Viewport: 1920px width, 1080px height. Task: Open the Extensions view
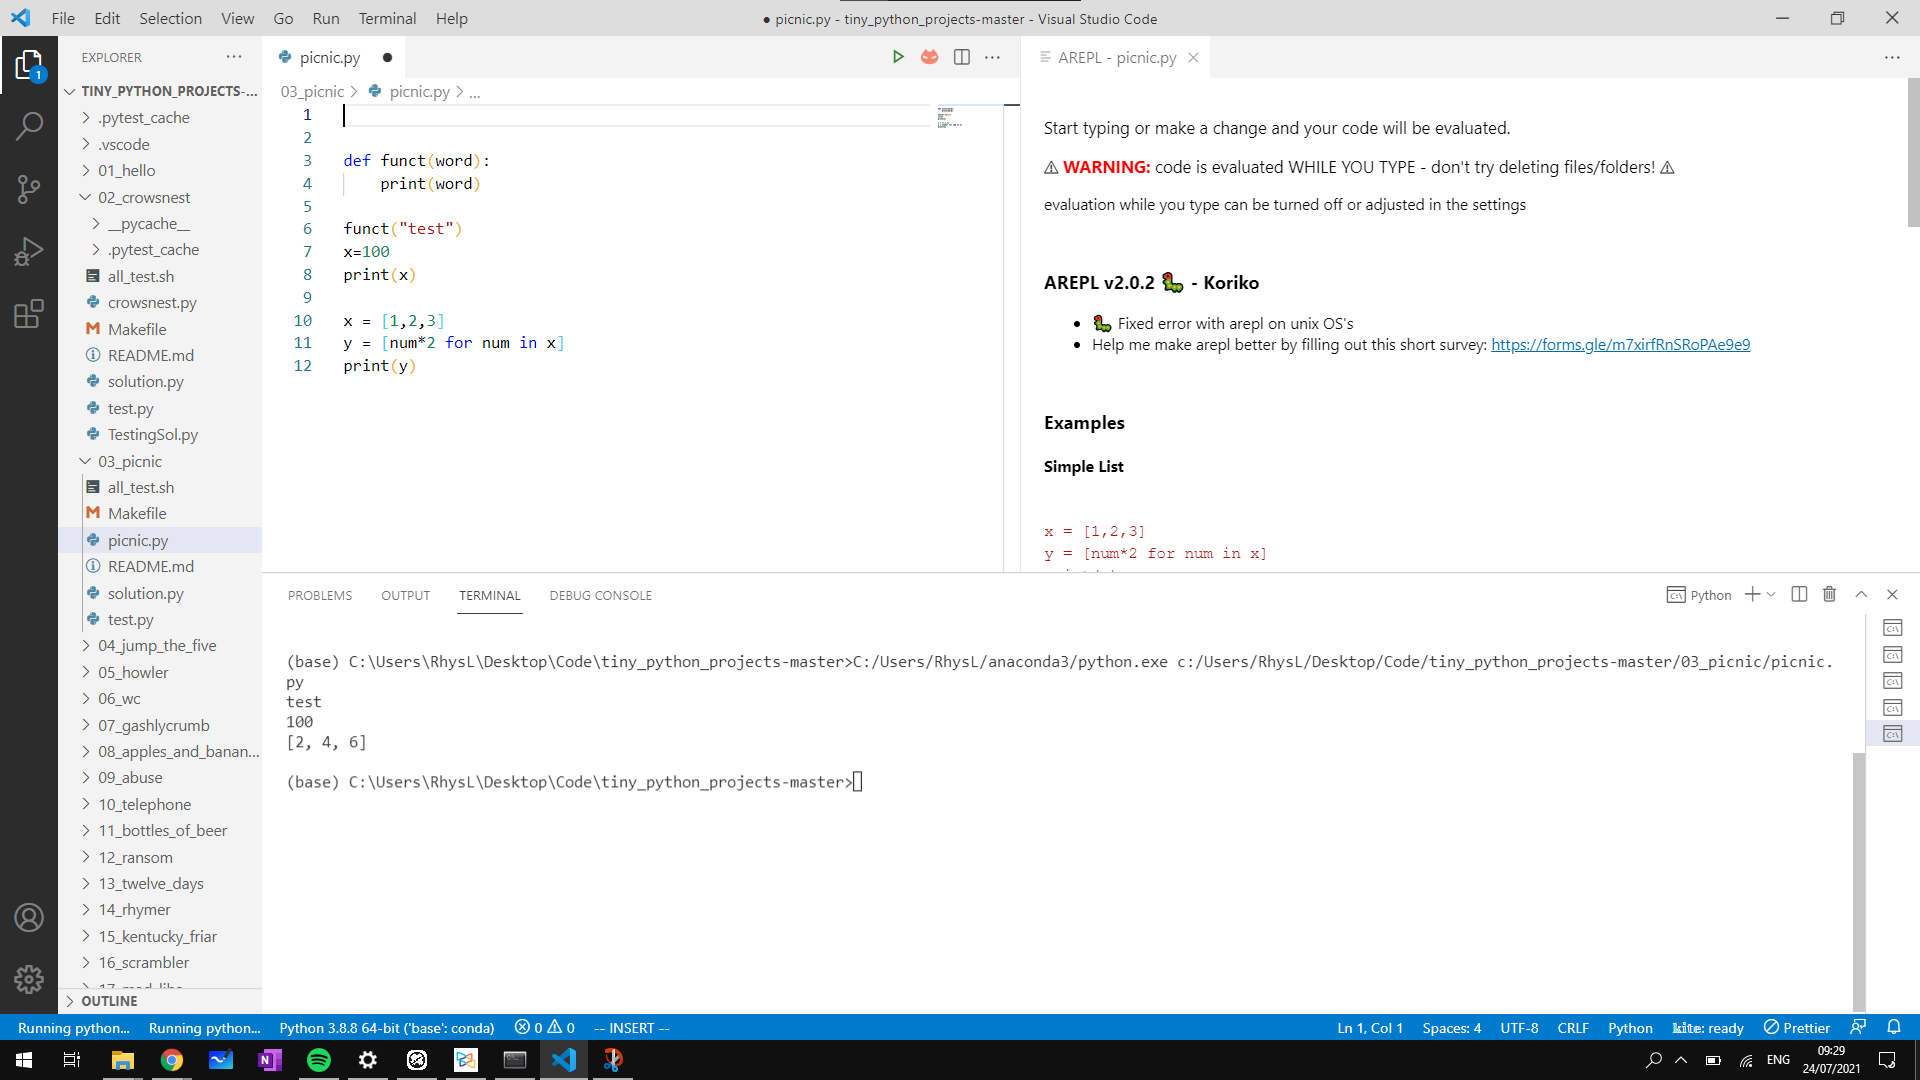pyautogui.click(x=29, y=313)
